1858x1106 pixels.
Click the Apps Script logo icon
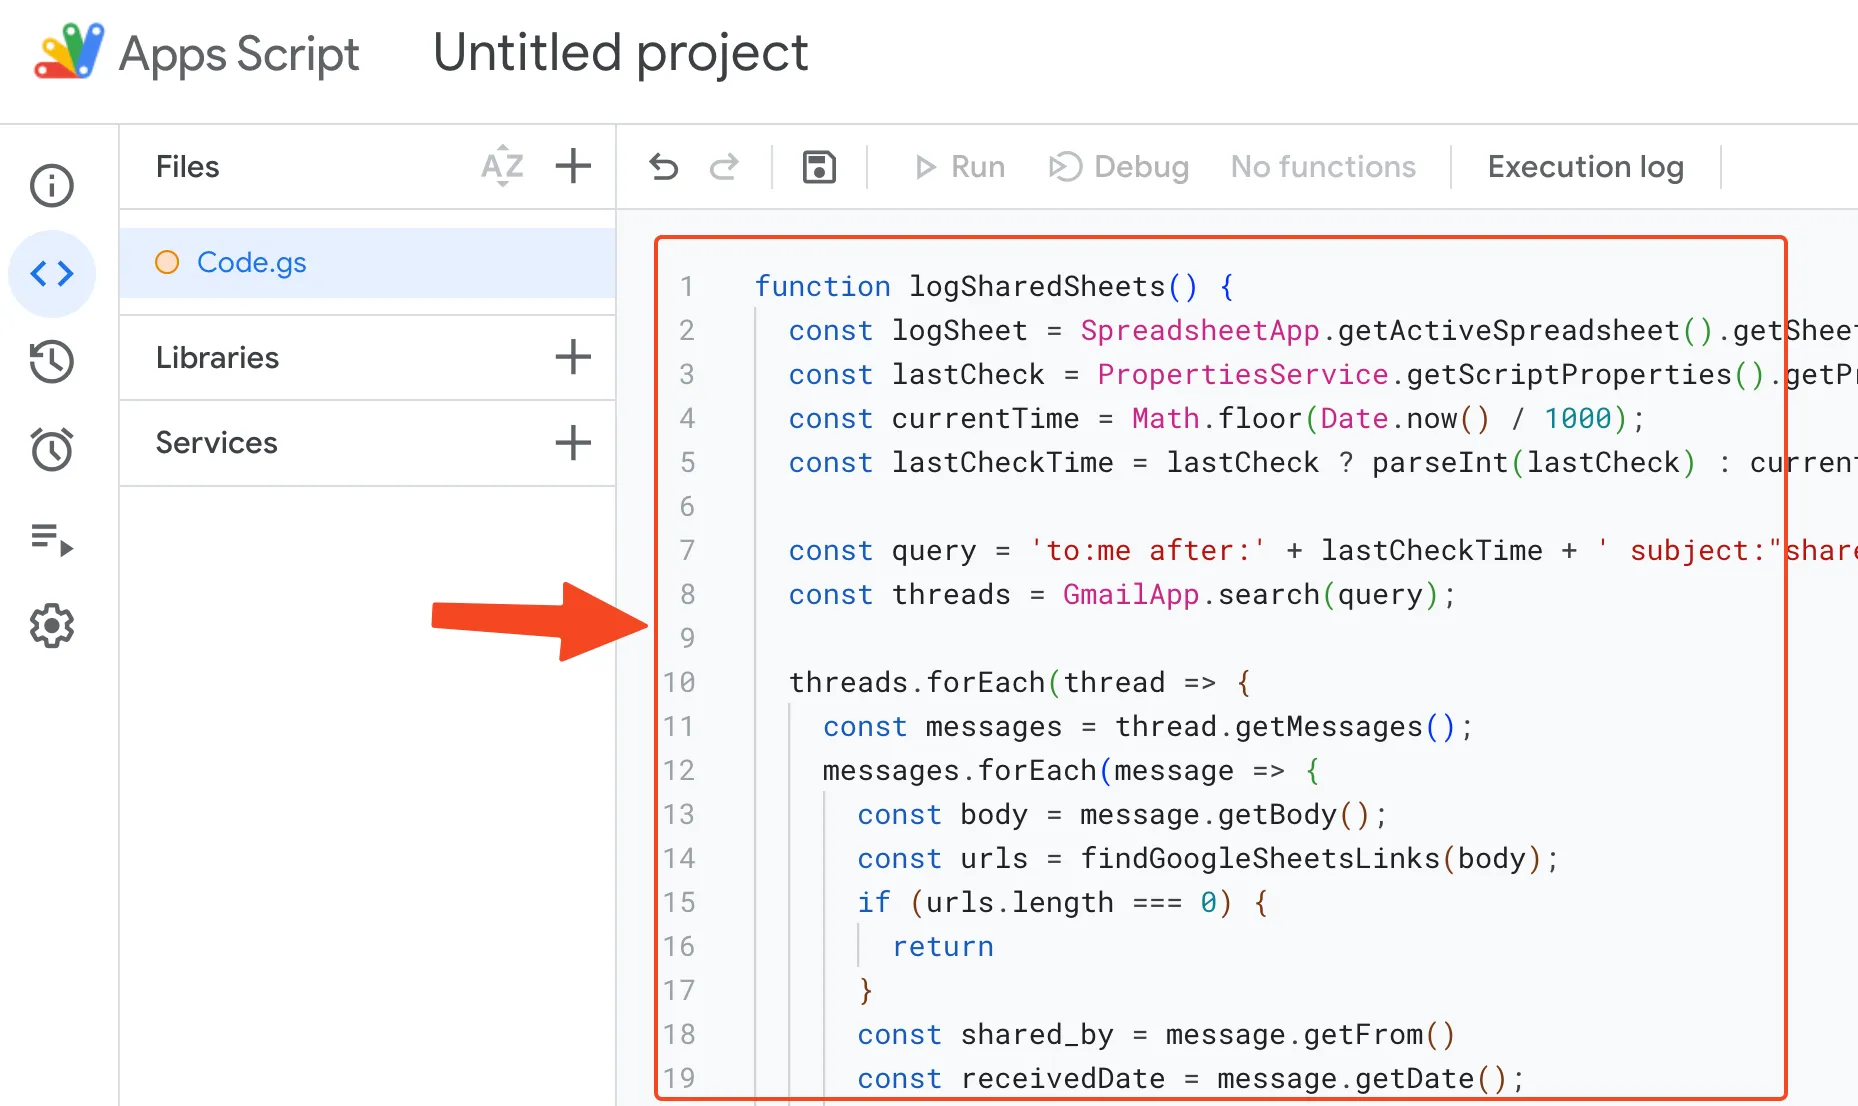pyautogui.click(x=69, y=52)
